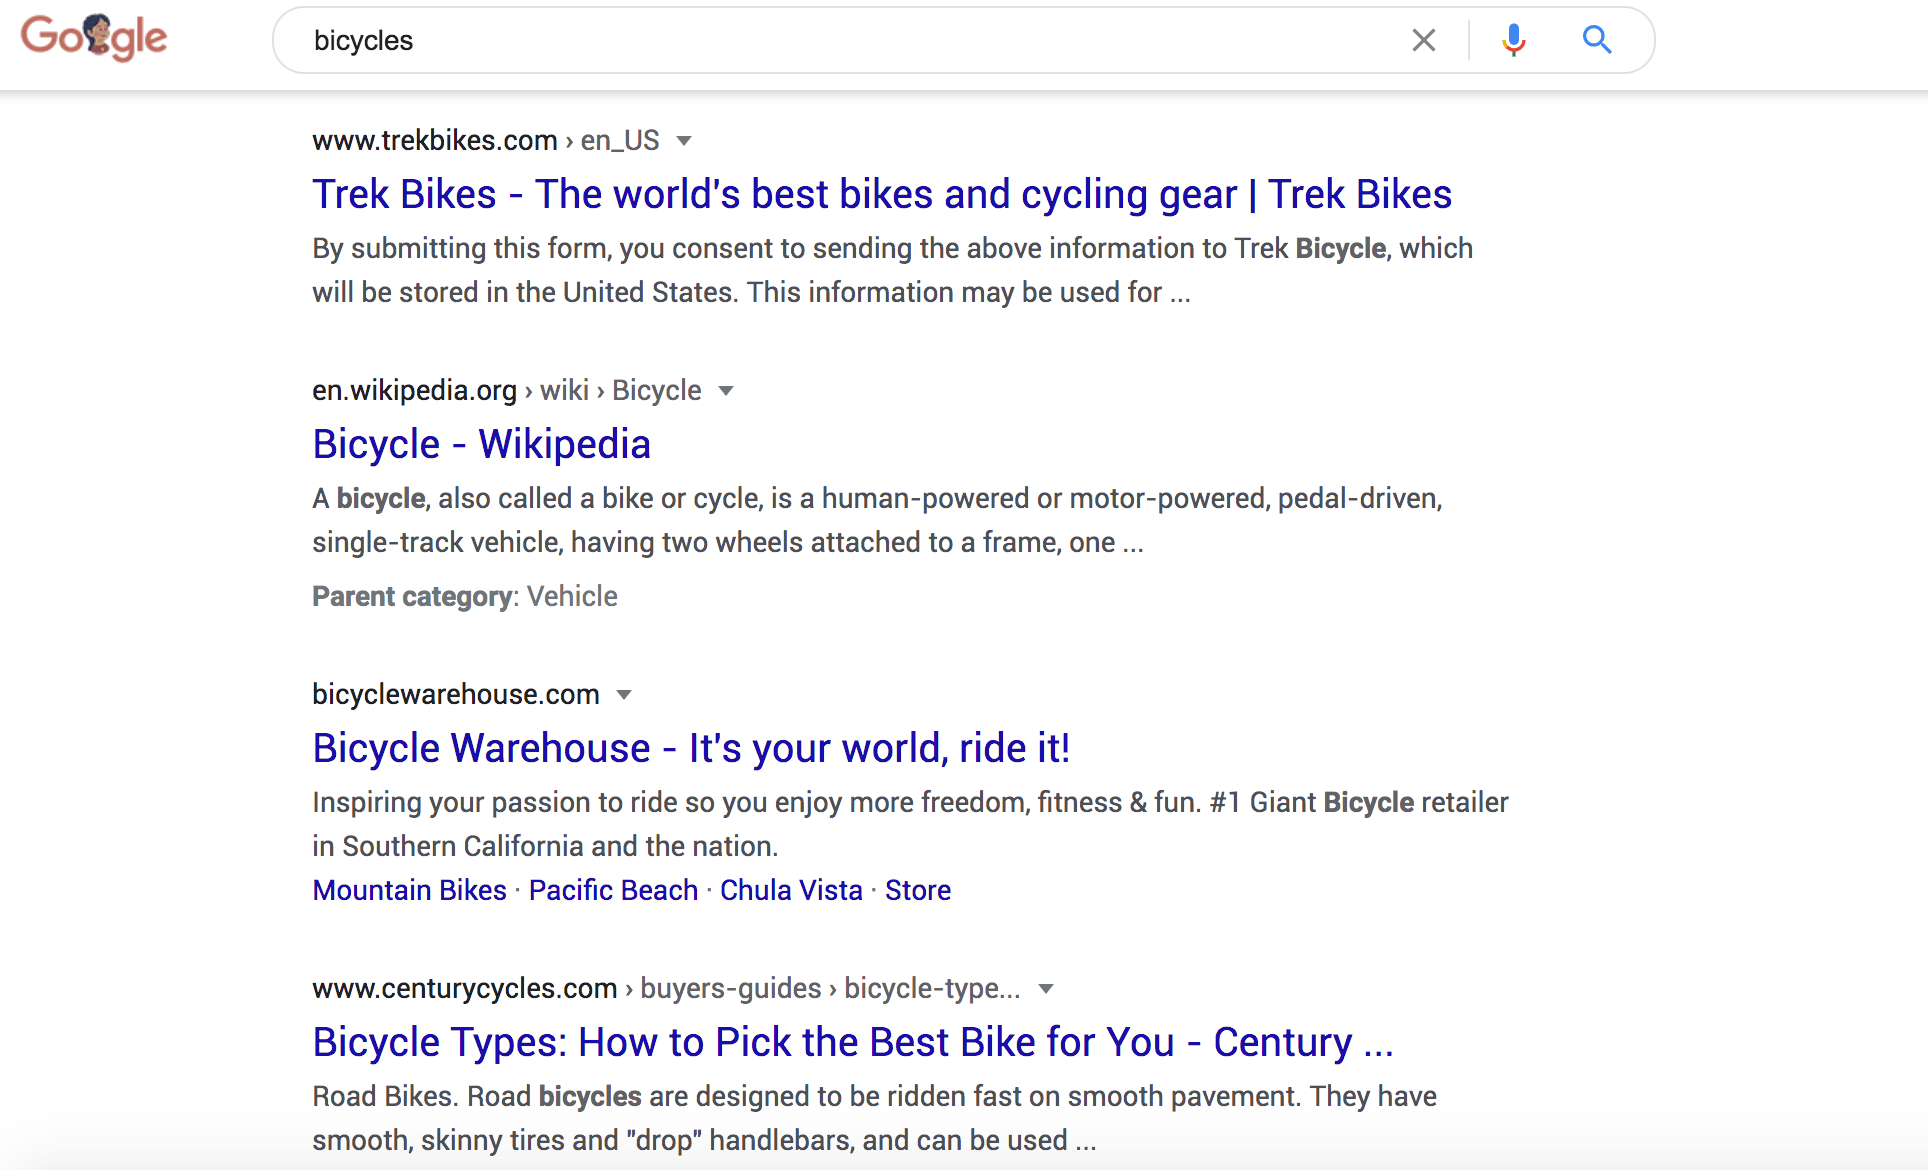Click the blue magnifier search icon
1928x1170 pixels.
click(1597, 40)
